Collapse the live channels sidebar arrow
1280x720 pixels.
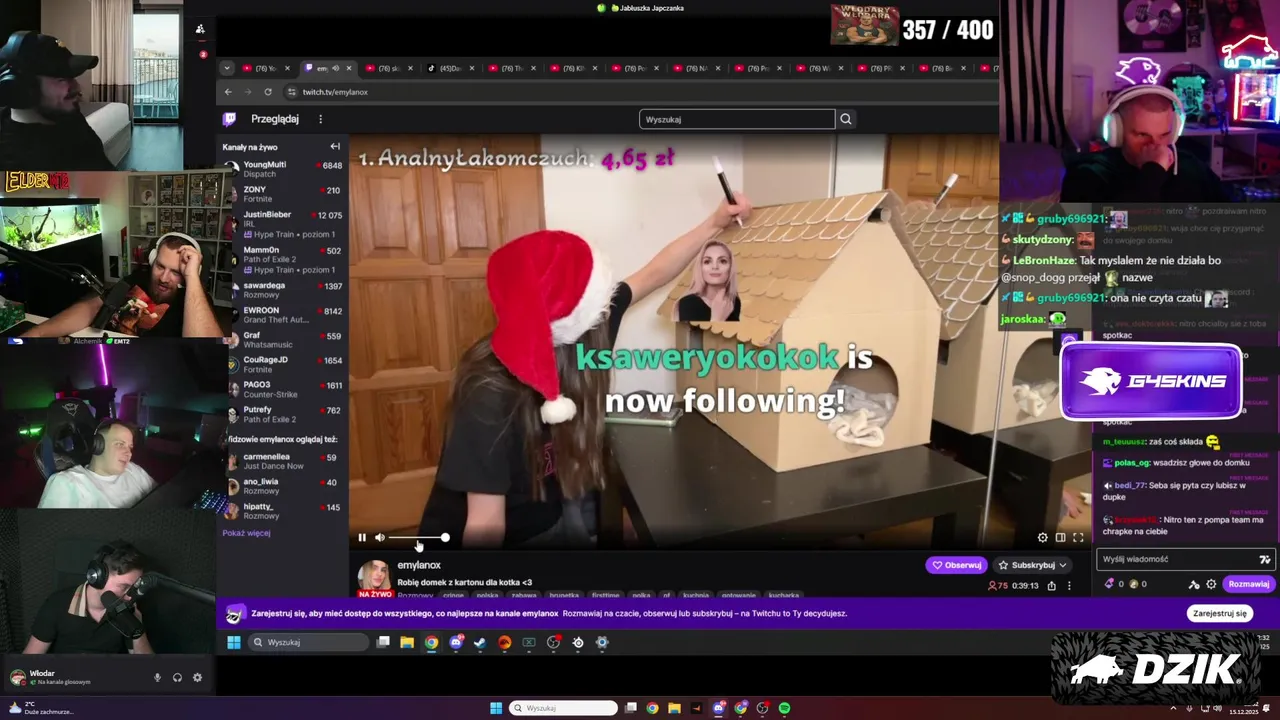point(335,146)
